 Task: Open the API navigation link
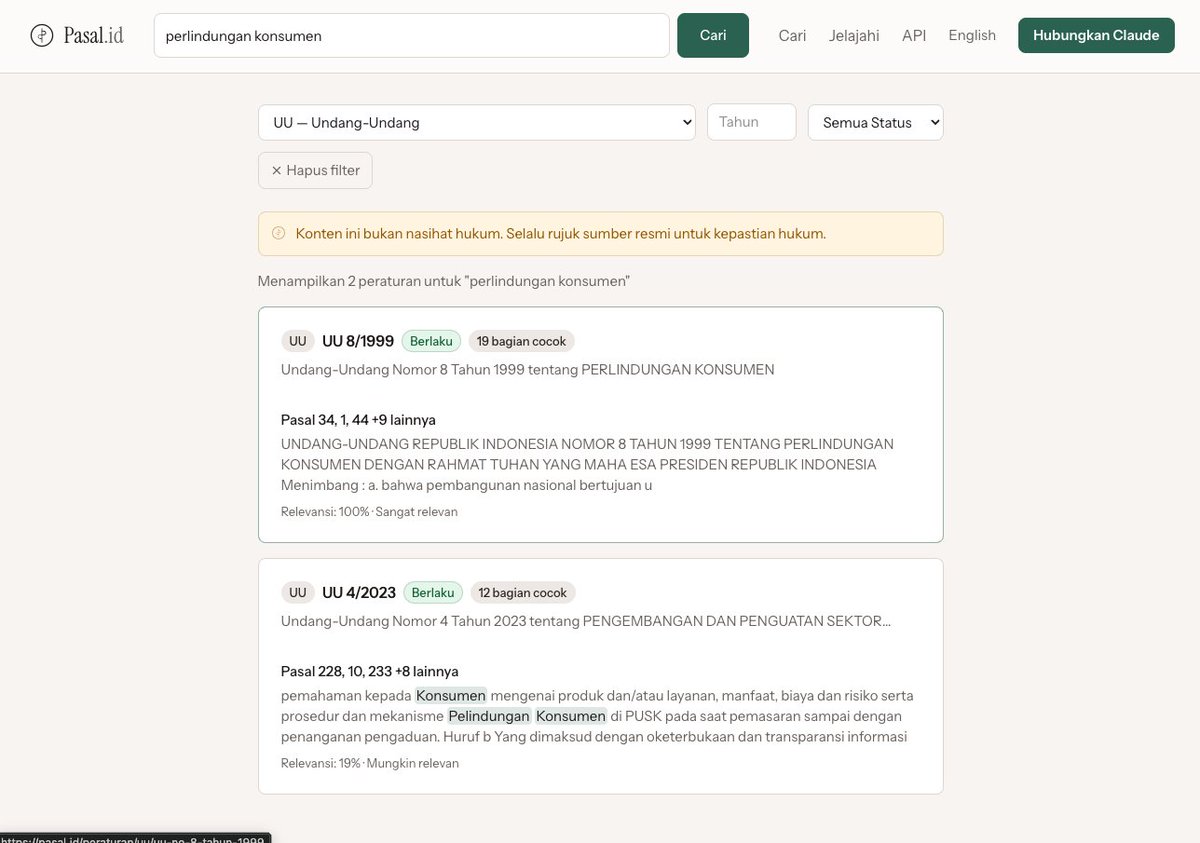click(x=914, y=35)
